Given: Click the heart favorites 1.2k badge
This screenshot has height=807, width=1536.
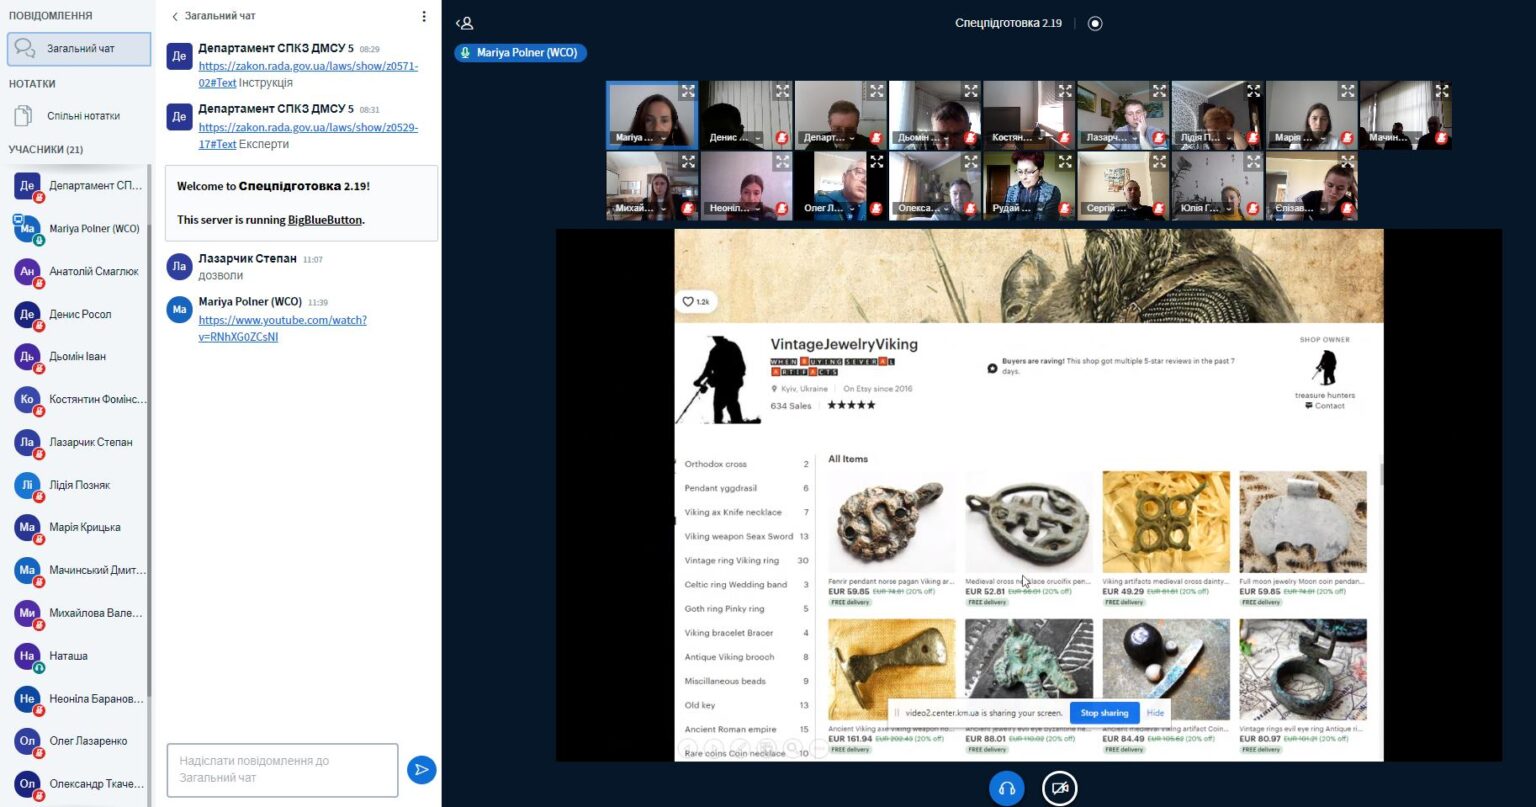Looking at the screenshot, I should (695, 301).
